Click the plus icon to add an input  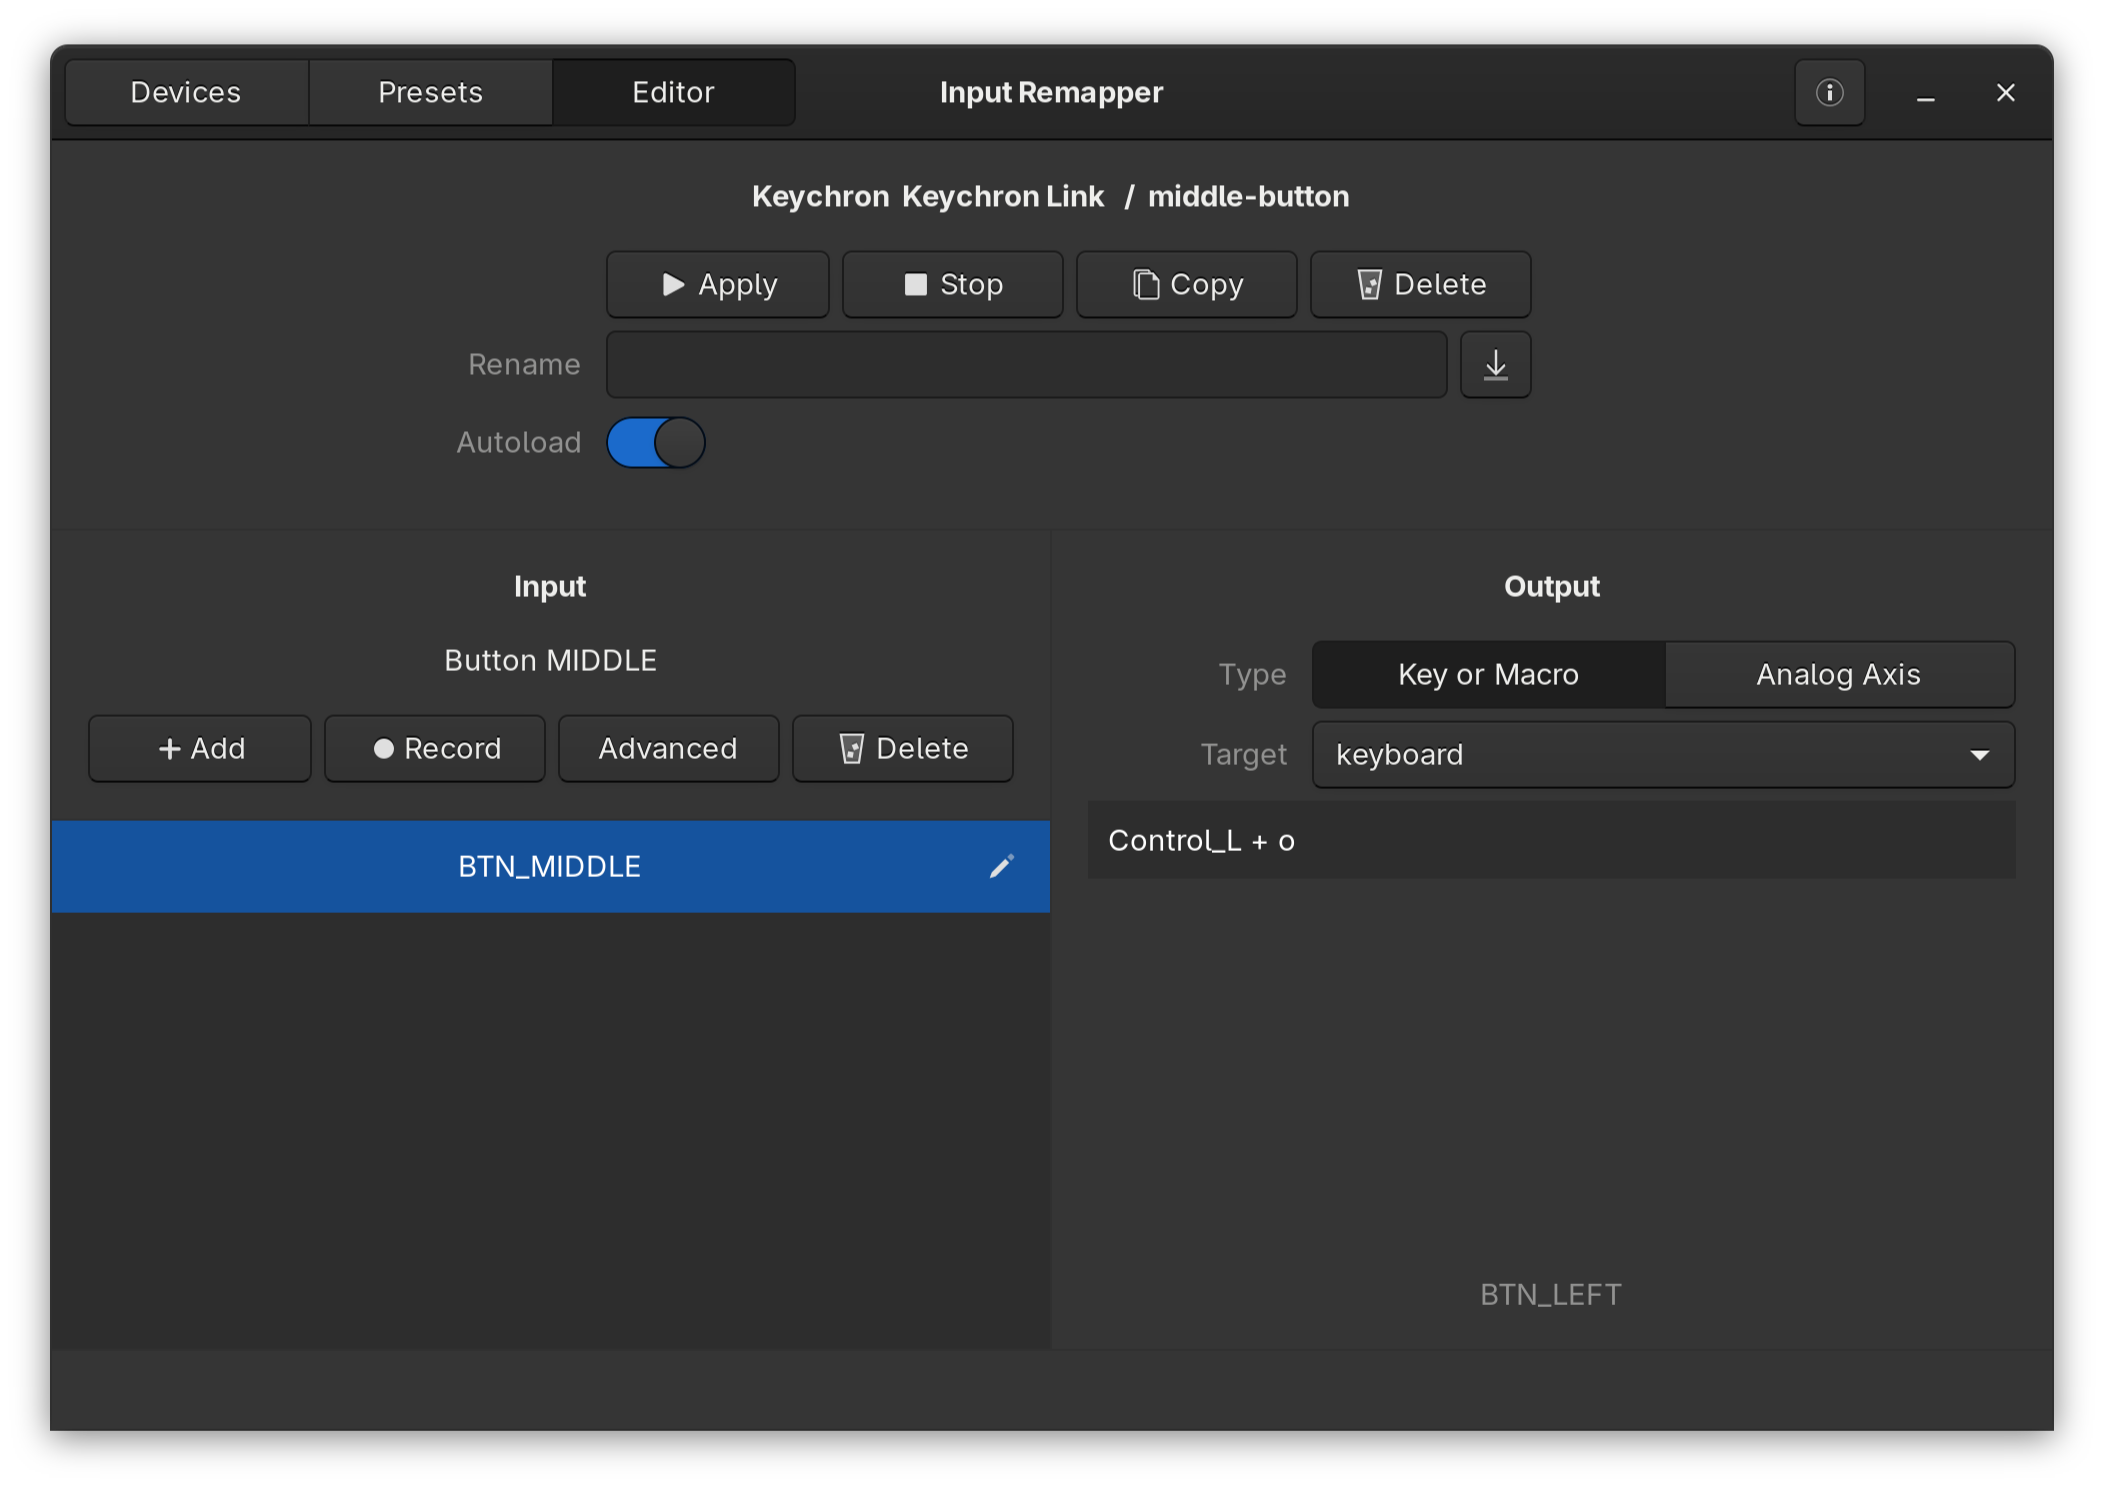click(168, 748)
